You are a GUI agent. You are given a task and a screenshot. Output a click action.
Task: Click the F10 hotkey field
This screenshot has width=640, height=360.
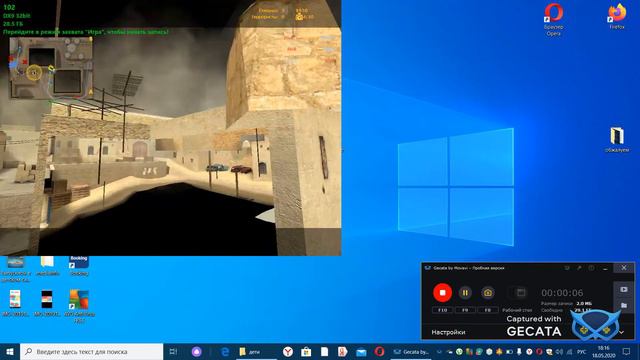pos(442,310)
